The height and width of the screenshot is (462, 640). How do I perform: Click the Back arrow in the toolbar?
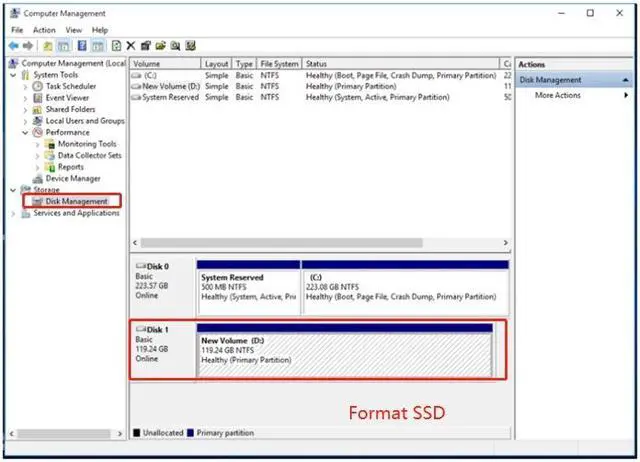14,45
